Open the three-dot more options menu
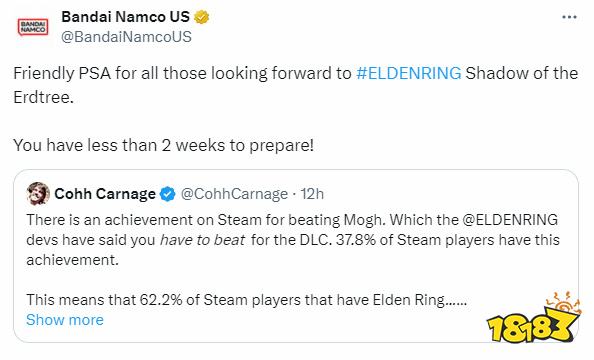Viewport: 594px width, 360px height. [569, 17]
